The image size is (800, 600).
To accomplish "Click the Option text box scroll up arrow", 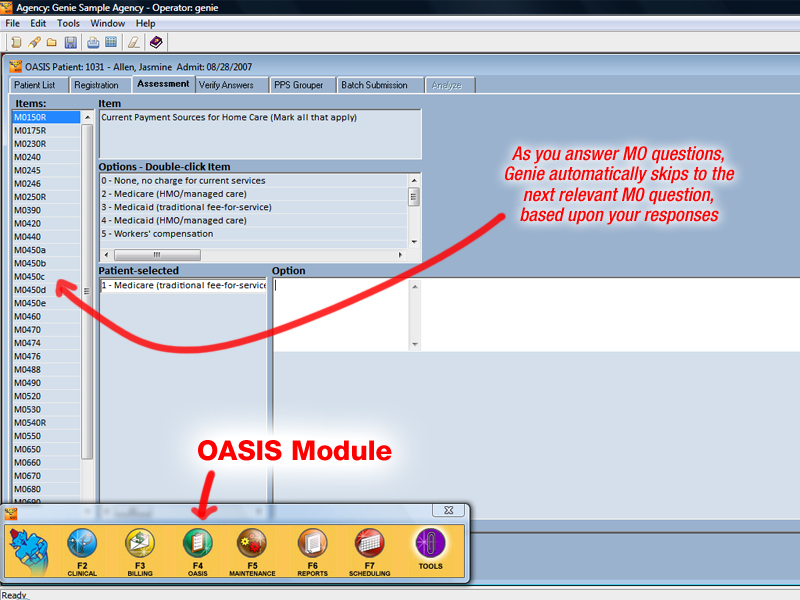I will 415,287.
